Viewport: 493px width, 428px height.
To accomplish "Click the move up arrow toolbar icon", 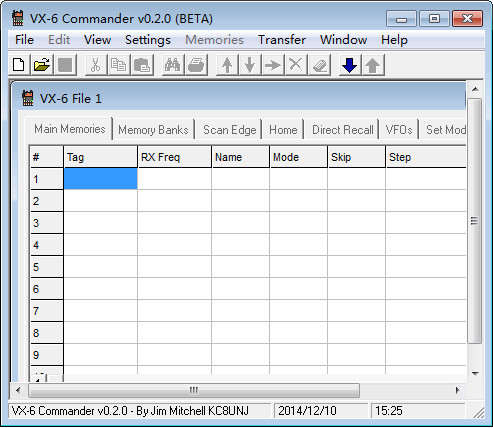I will (227, 65).
